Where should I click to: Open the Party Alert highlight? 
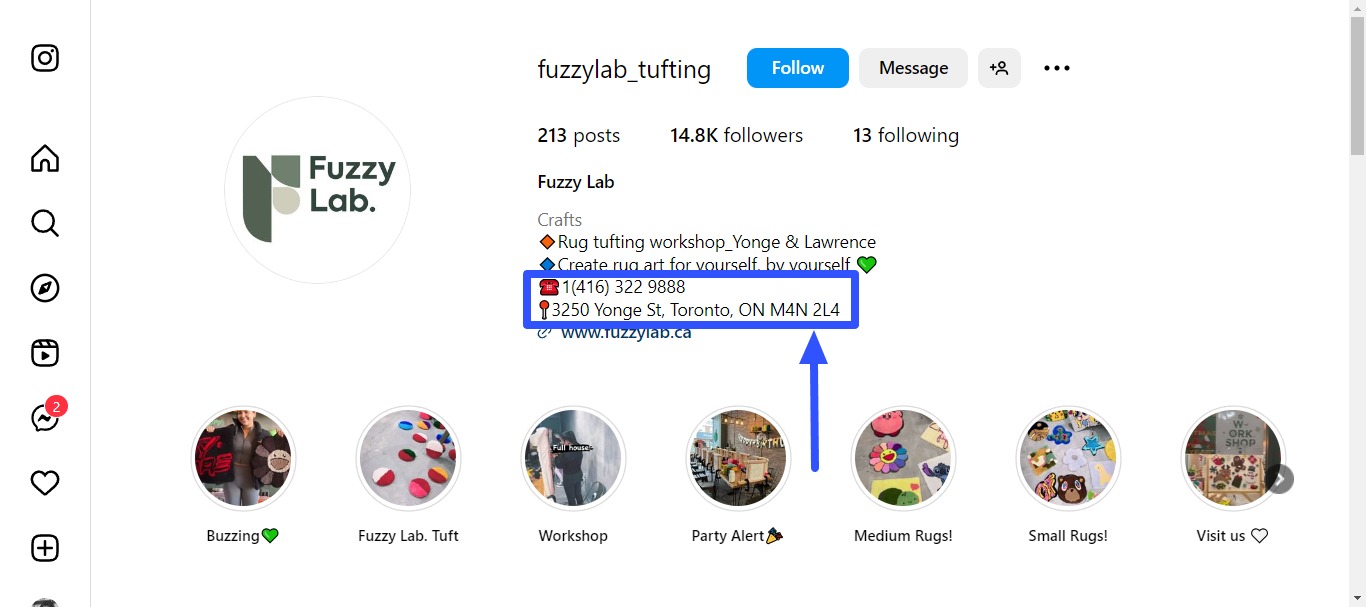(737, 457)
